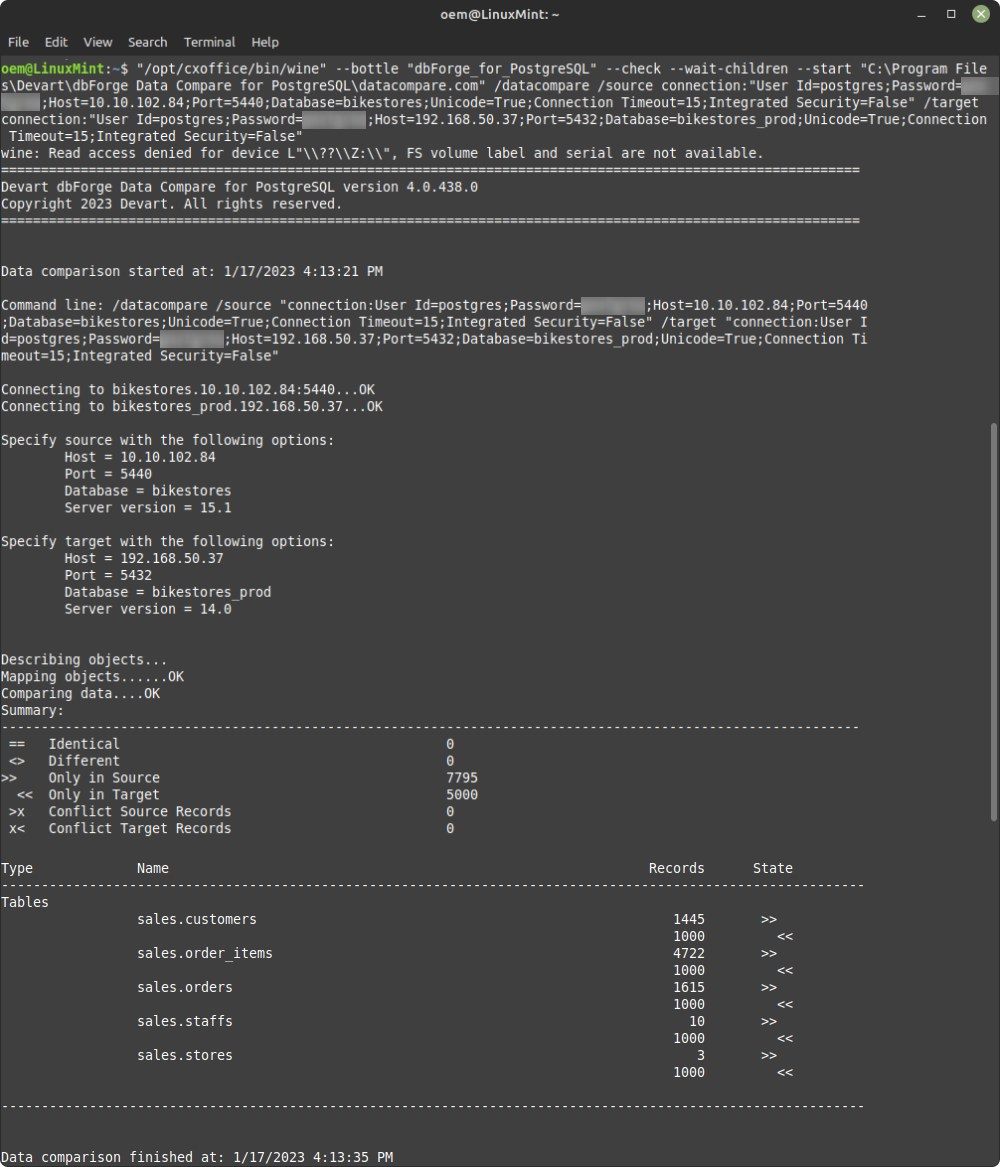Screen dimensions: 1000x1167
Task: Click the Host = 10.10.102.84 line
Action: pos(140,457)
